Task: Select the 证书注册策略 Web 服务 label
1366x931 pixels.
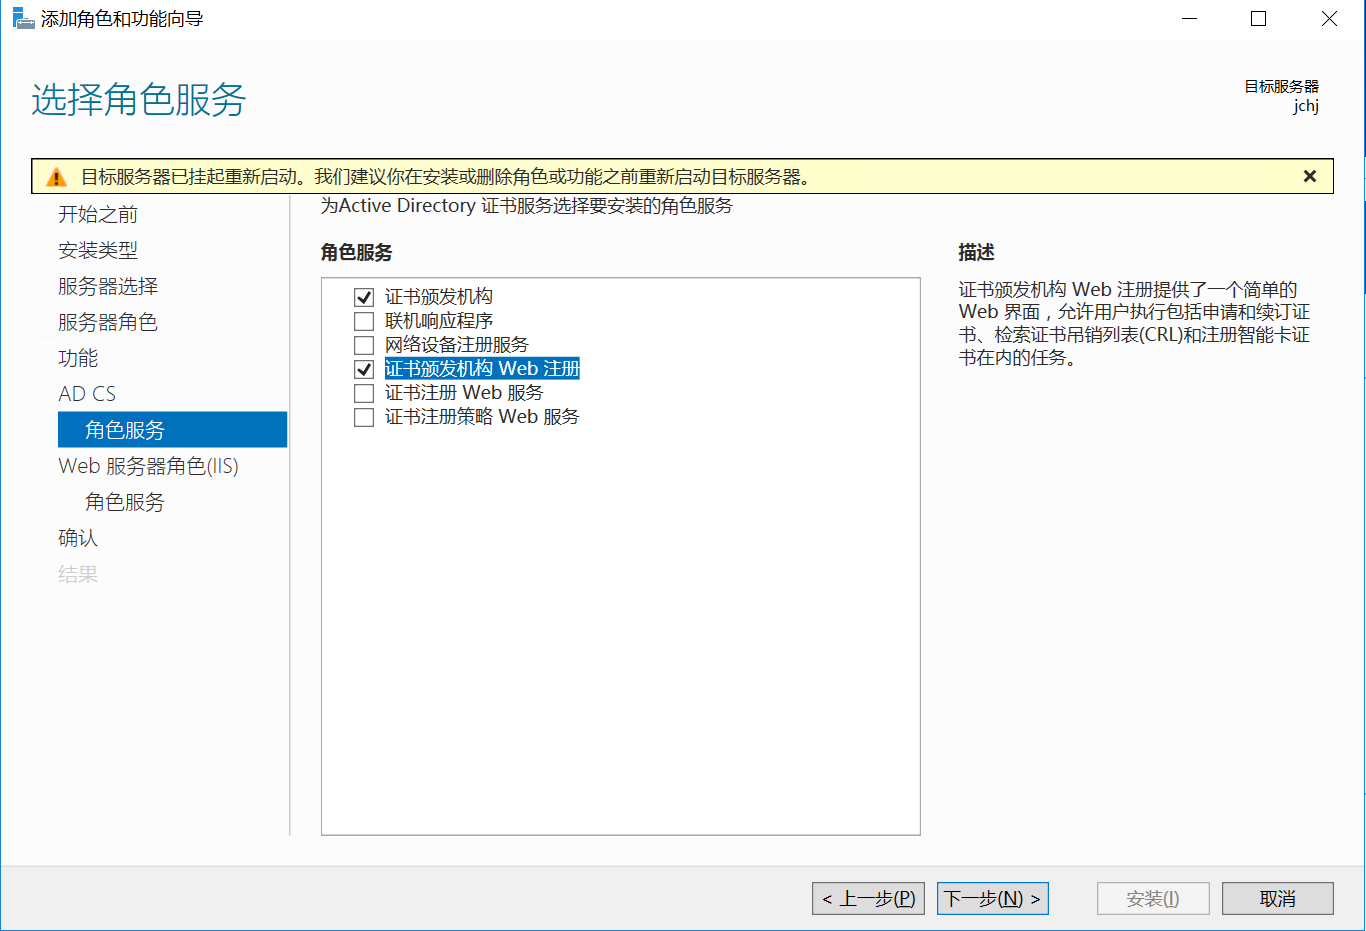Action: coord(482,417)
